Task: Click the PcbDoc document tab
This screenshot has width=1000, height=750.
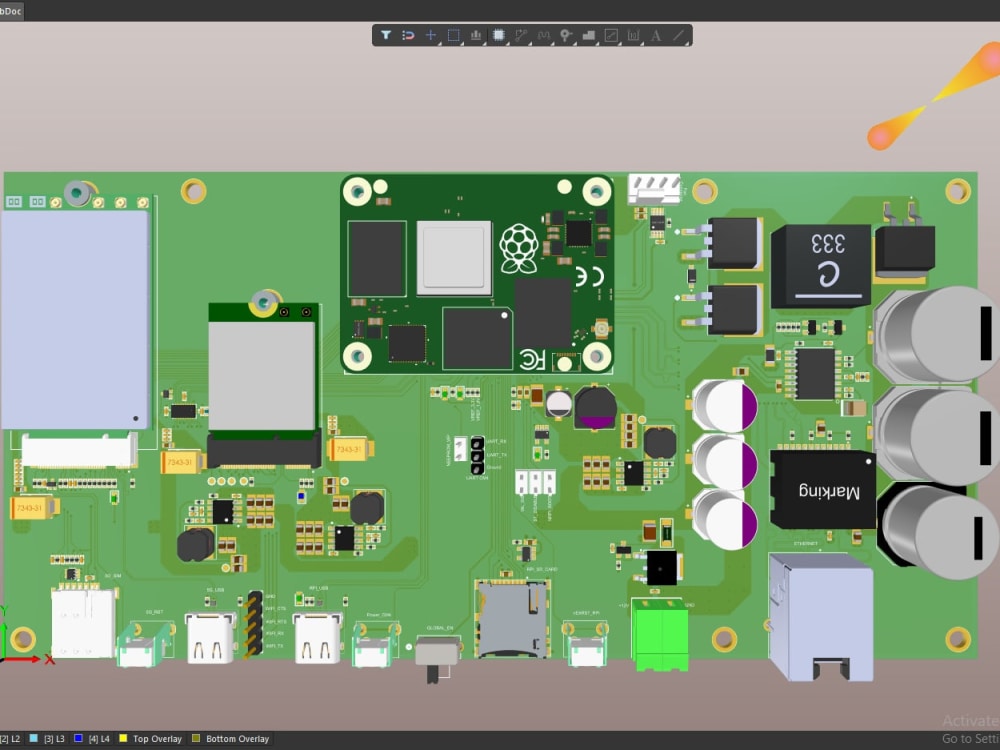Action: 11,11
